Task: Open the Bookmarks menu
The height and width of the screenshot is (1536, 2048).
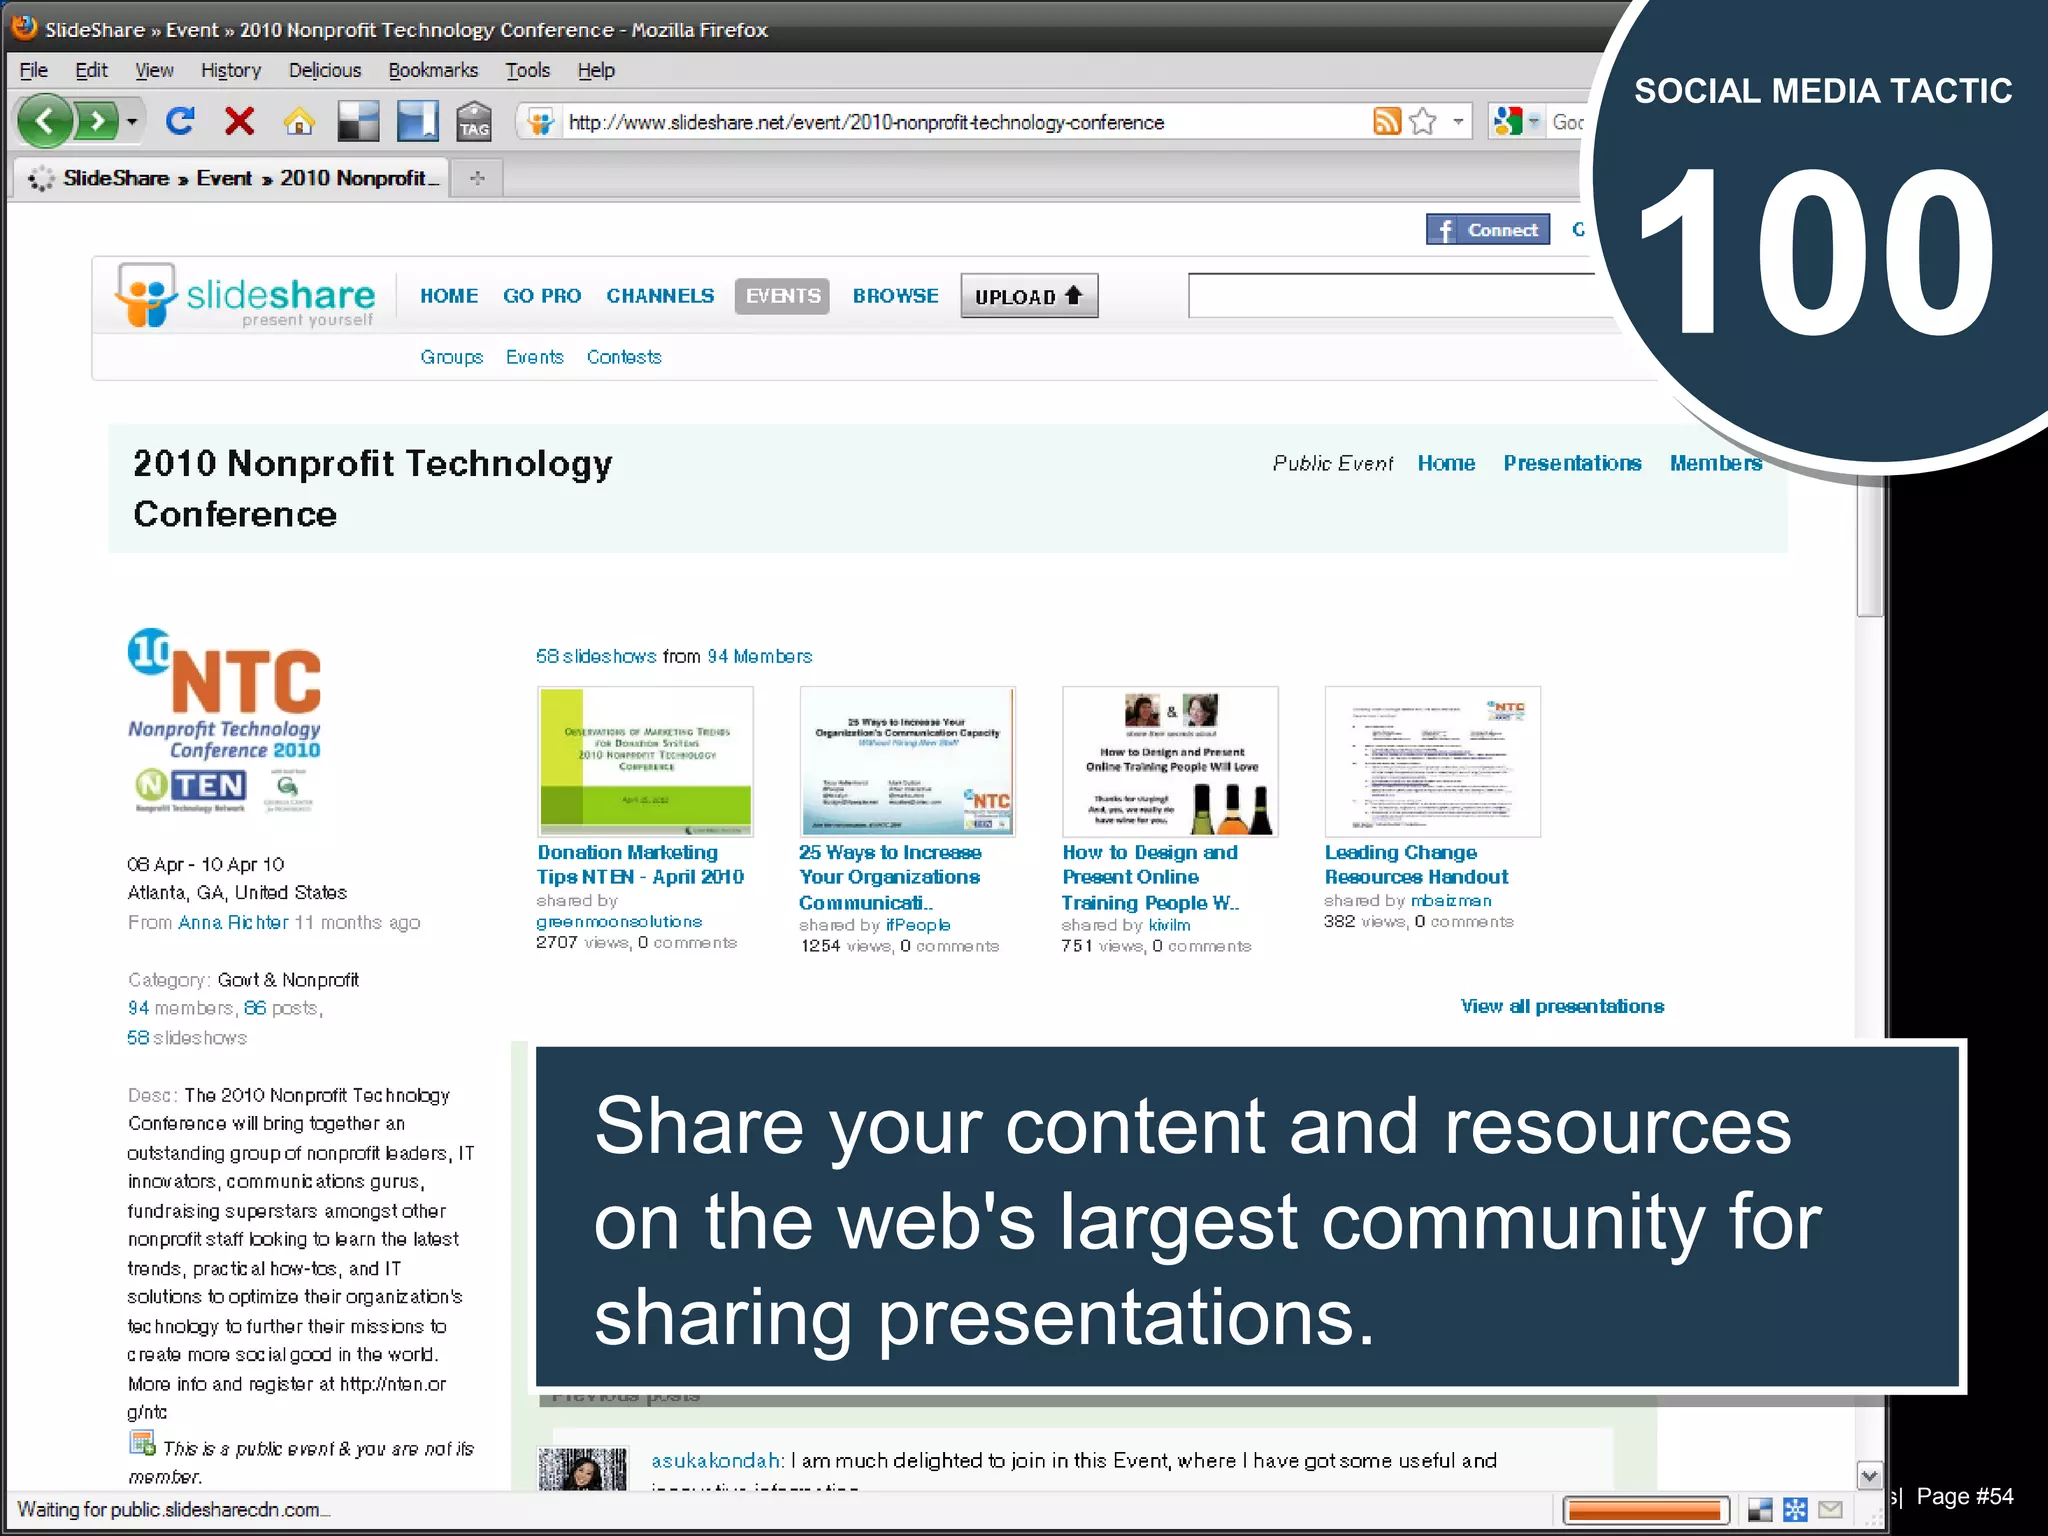Action: point(433,70)
